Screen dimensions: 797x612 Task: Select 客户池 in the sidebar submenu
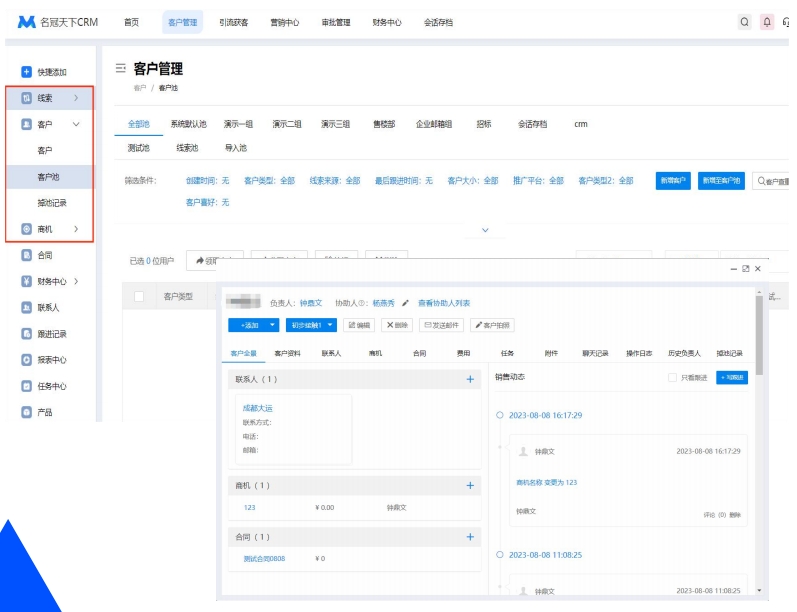(x=48, y=176)
